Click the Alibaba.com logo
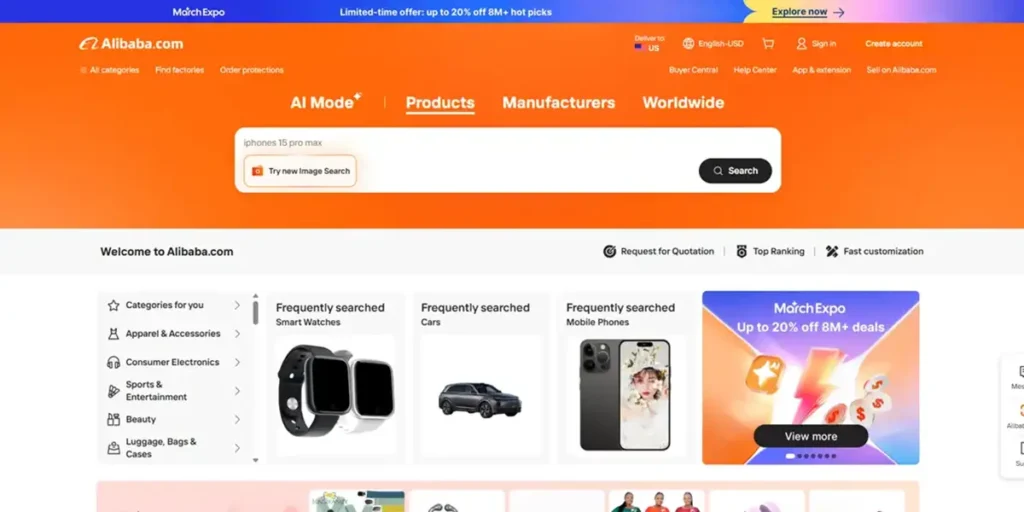This screenshot has width=1024, height=512. coord(131,44)
